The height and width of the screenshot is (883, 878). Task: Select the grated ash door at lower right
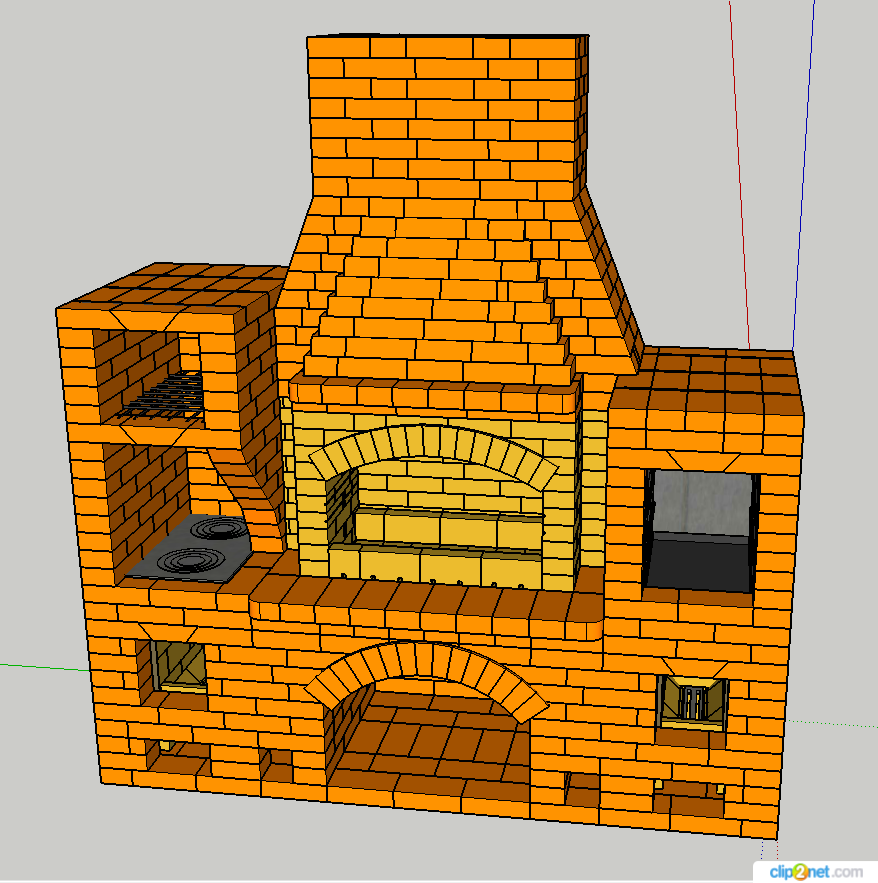tap(691, 699)
